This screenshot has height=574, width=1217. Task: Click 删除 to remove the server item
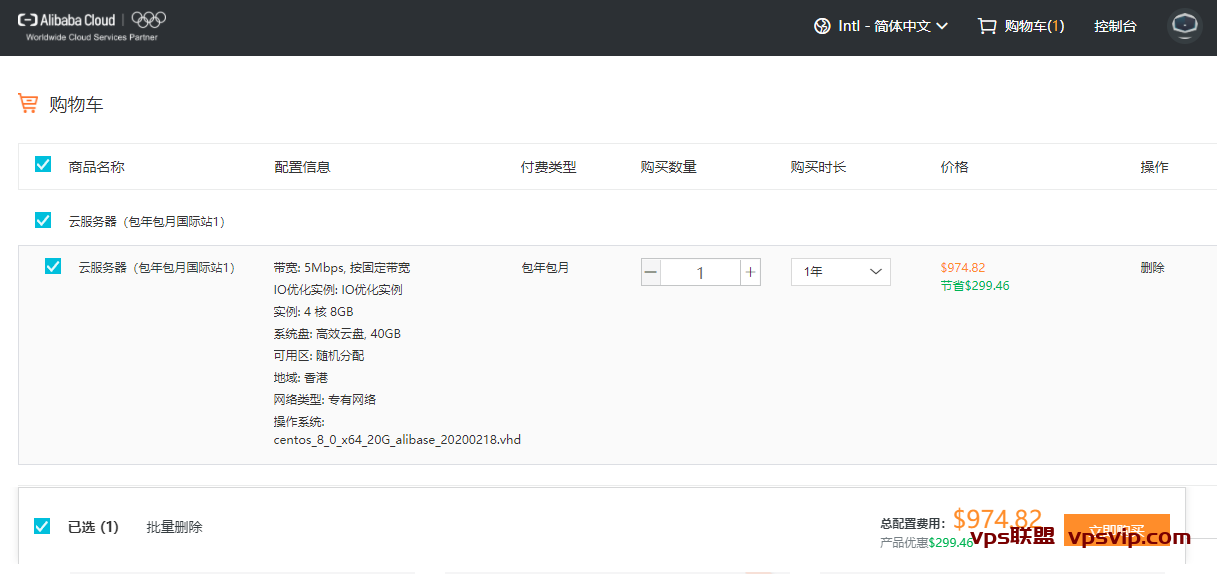point(1152,267)
